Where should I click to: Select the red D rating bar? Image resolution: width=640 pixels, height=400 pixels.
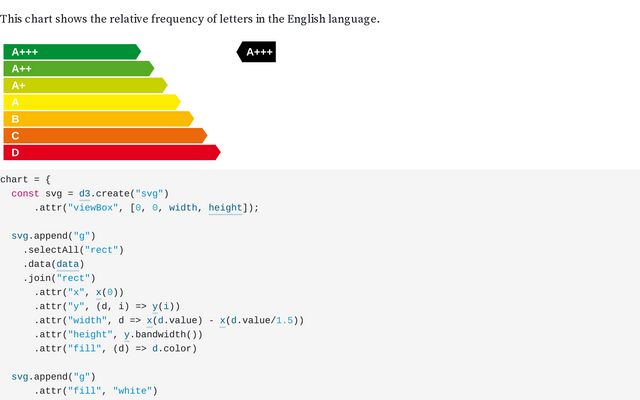point(110,152)
